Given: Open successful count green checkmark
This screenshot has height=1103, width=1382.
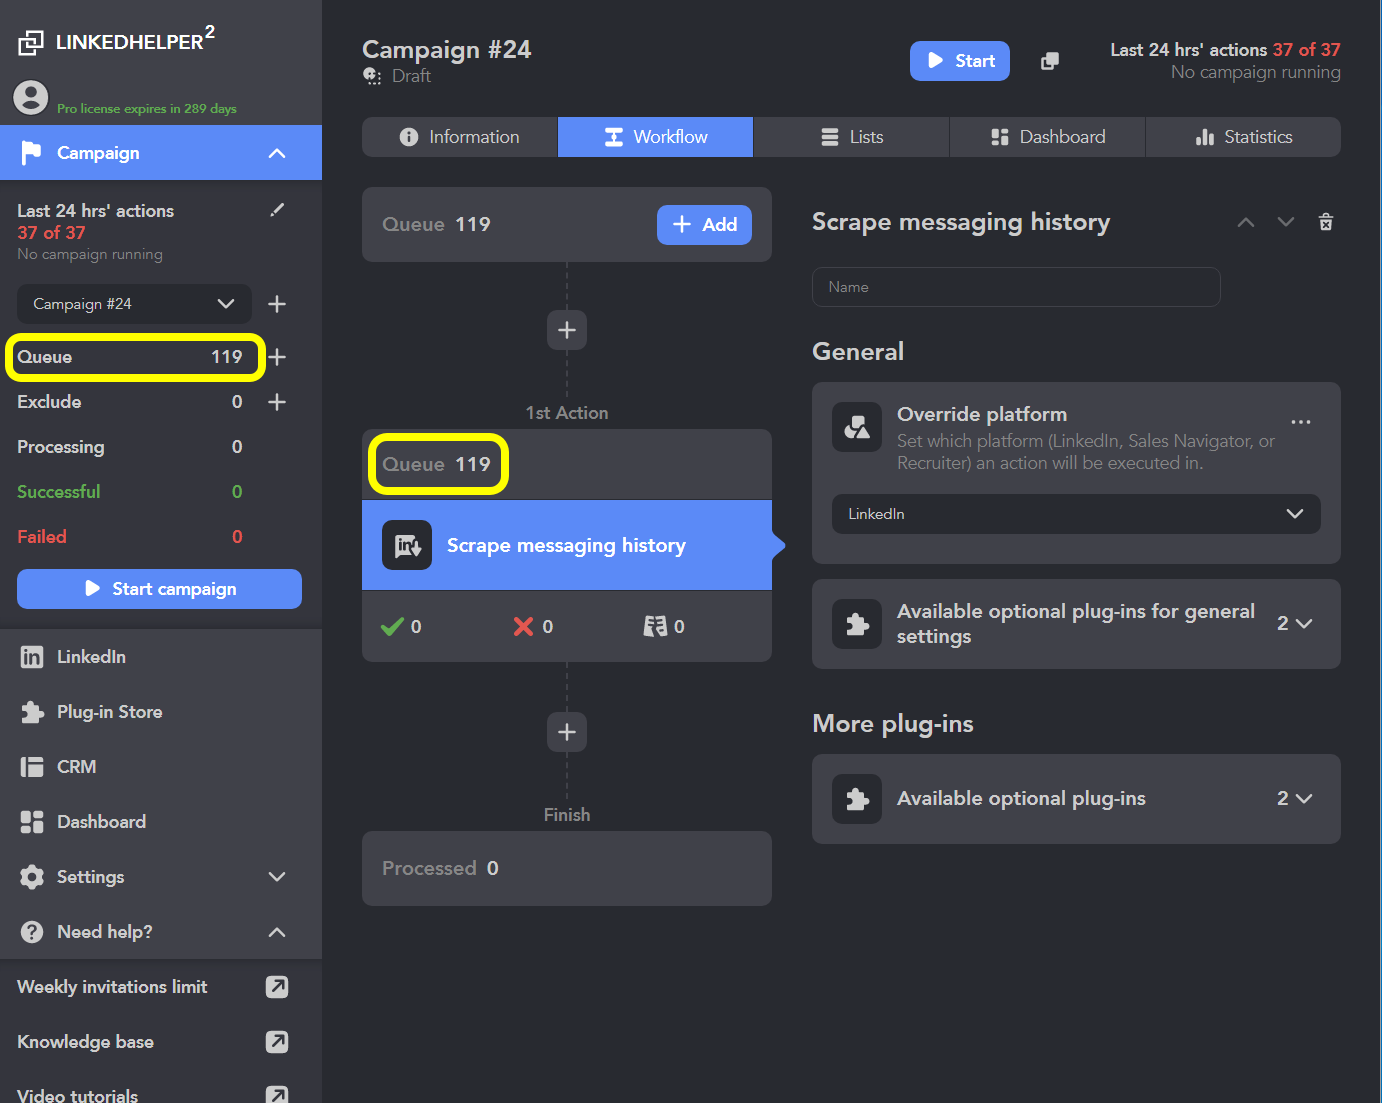Looking at the screenshot, I should point(392,626).
